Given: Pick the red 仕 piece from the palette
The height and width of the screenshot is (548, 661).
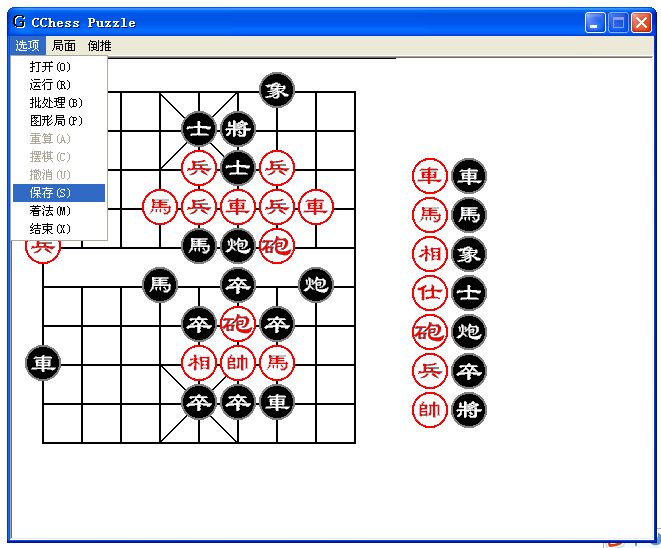Looking at the screenshot, I should [x=430, y=293].
